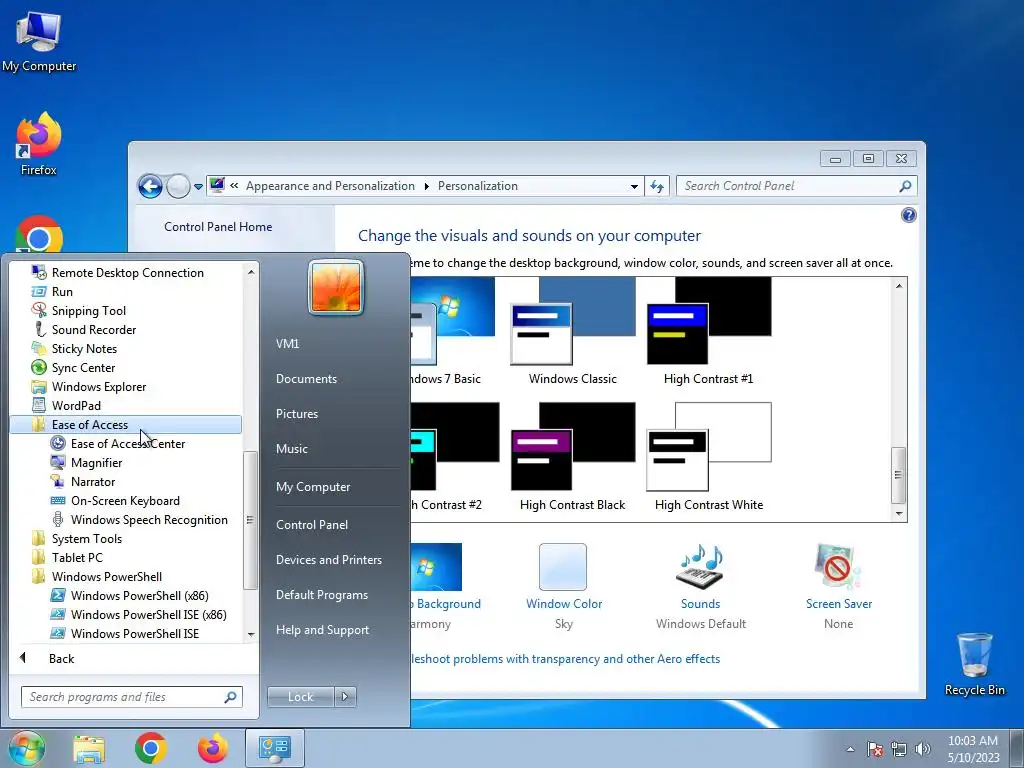Select the Firefox desktop shortcut
The width and height of the screenshot is (1024, 768).
pyautogui.click(x=39, y=144)
